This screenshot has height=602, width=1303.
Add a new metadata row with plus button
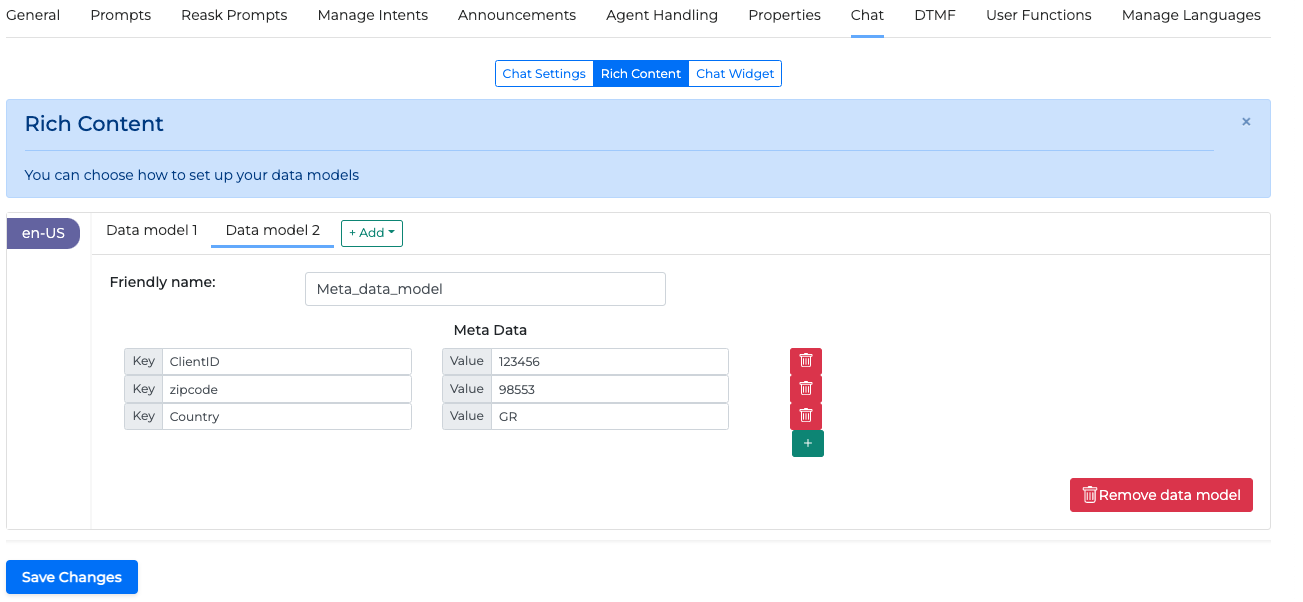(807, 443)
